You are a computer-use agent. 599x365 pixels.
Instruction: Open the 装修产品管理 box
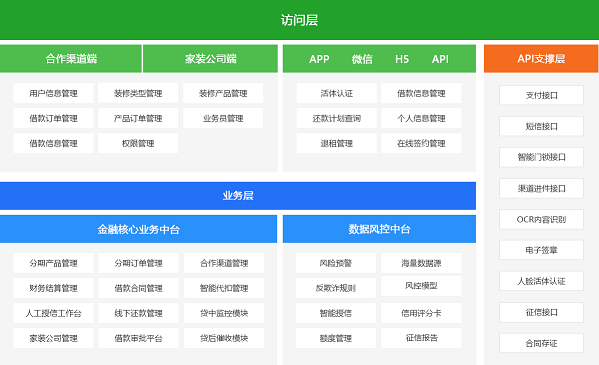click(223, 93)
